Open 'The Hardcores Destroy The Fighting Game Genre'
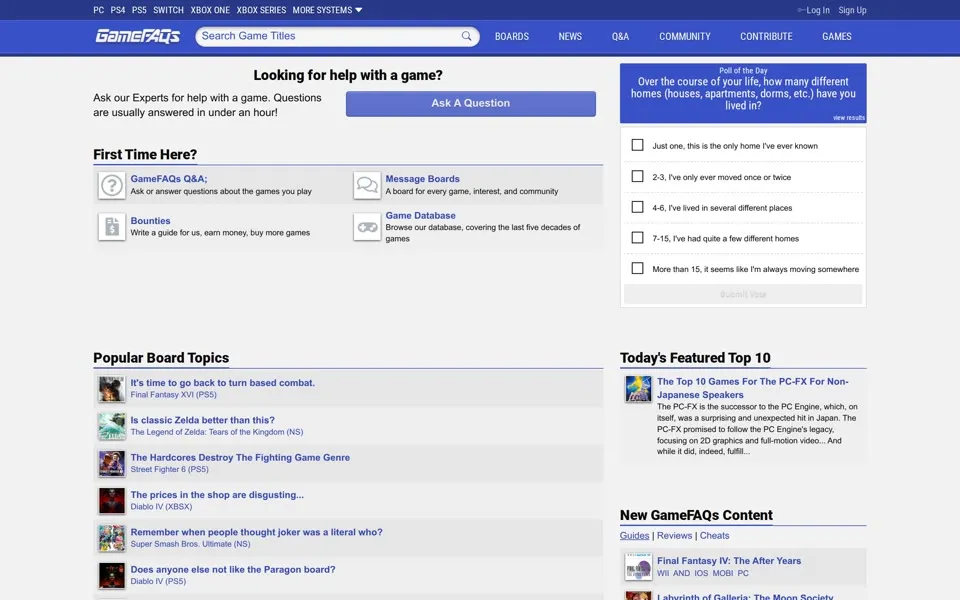The height and width of the screenshot is (600, 960). click(x=240, y=457)
